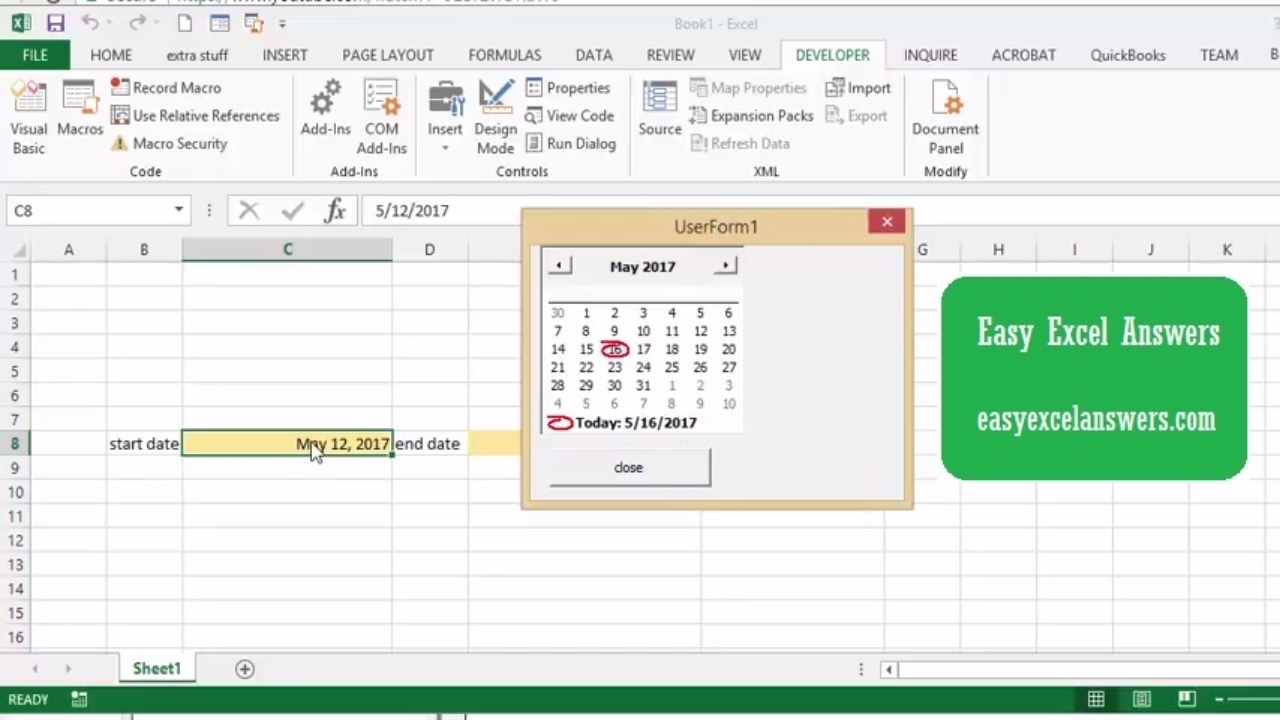
Task: Click the macro recording icon in status bar
Action: (x=79, y=699)
